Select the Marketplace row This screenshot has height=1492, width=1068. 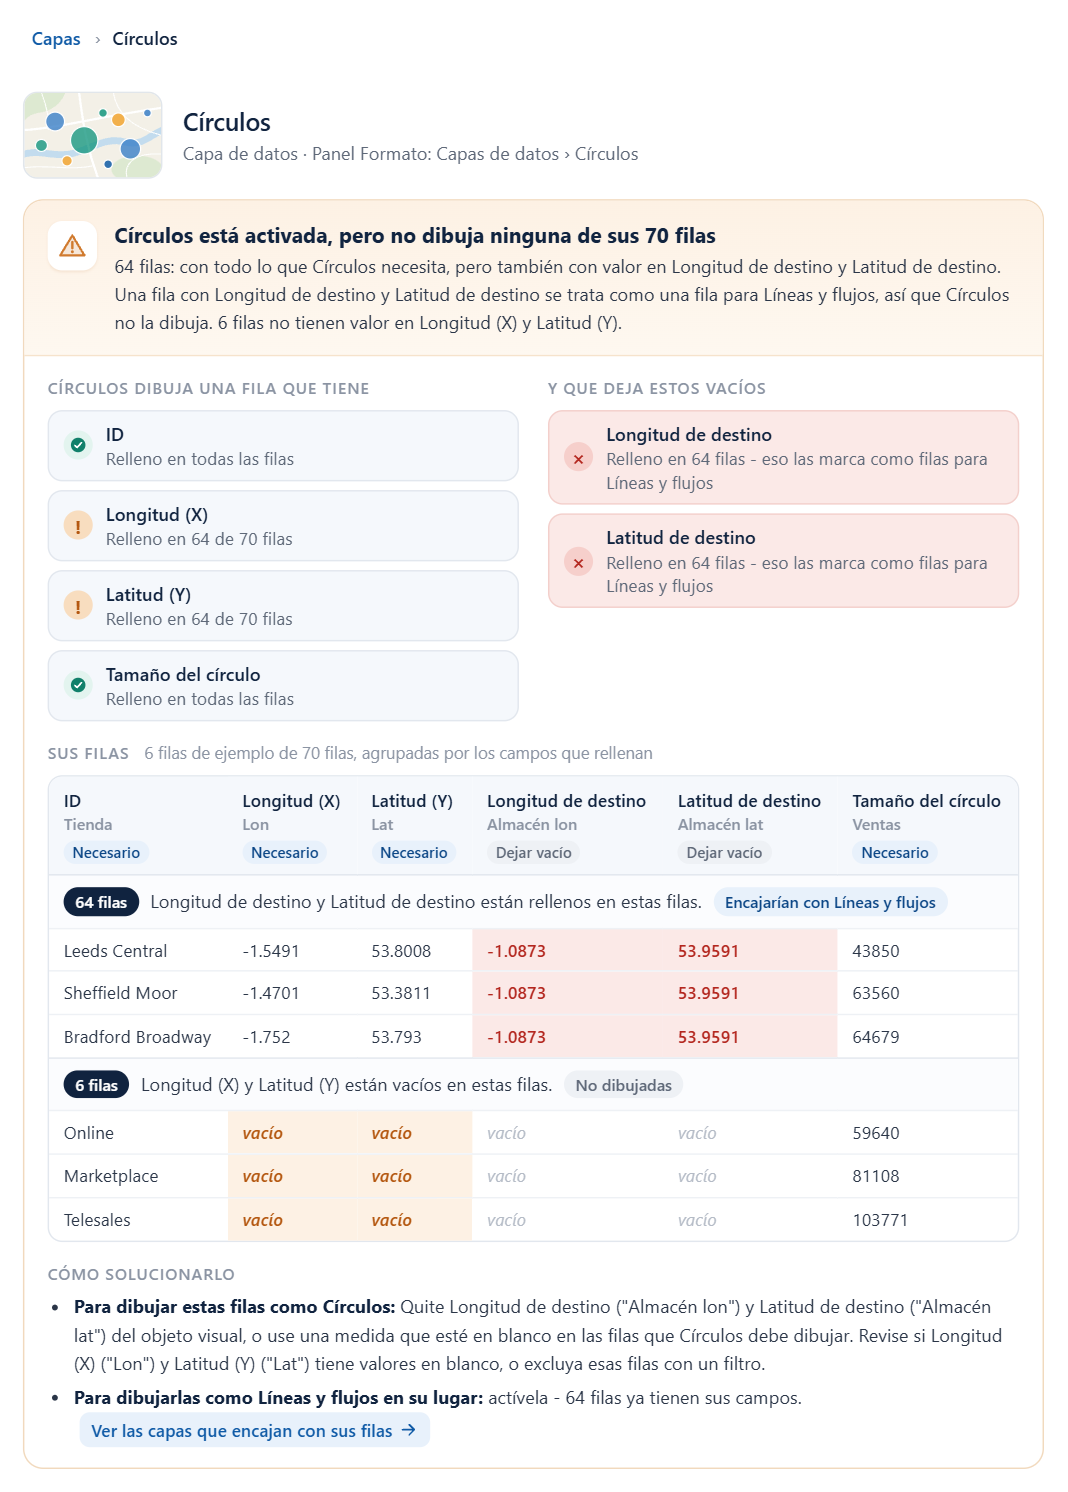[x=533, y=1176]
